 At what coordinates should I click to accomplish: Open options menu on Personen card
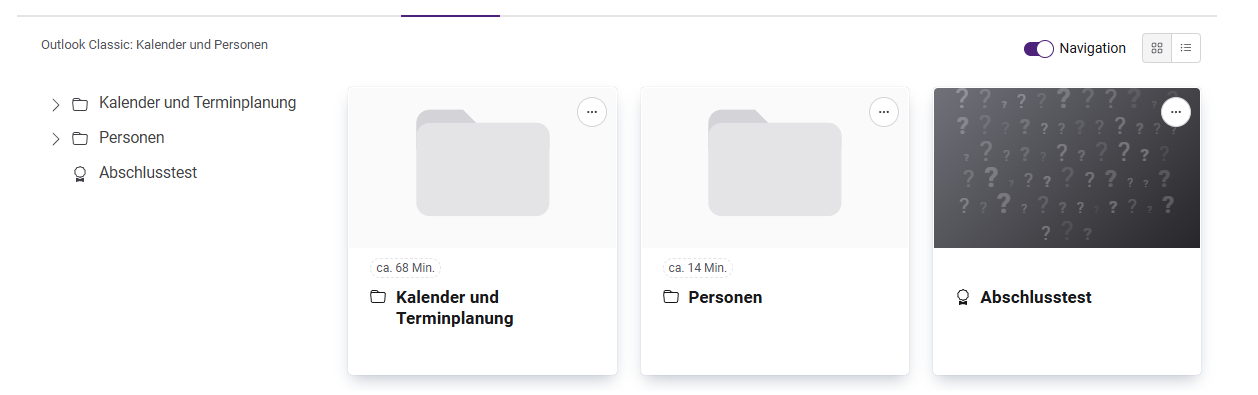point(884,112)
